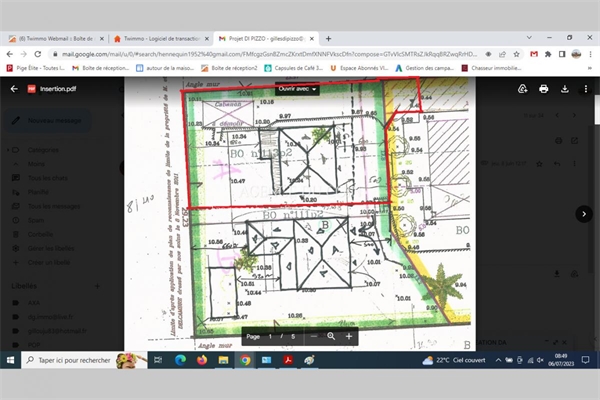Open Boîte de réception2 bookmark
The image size is (600, 400).
230,68
